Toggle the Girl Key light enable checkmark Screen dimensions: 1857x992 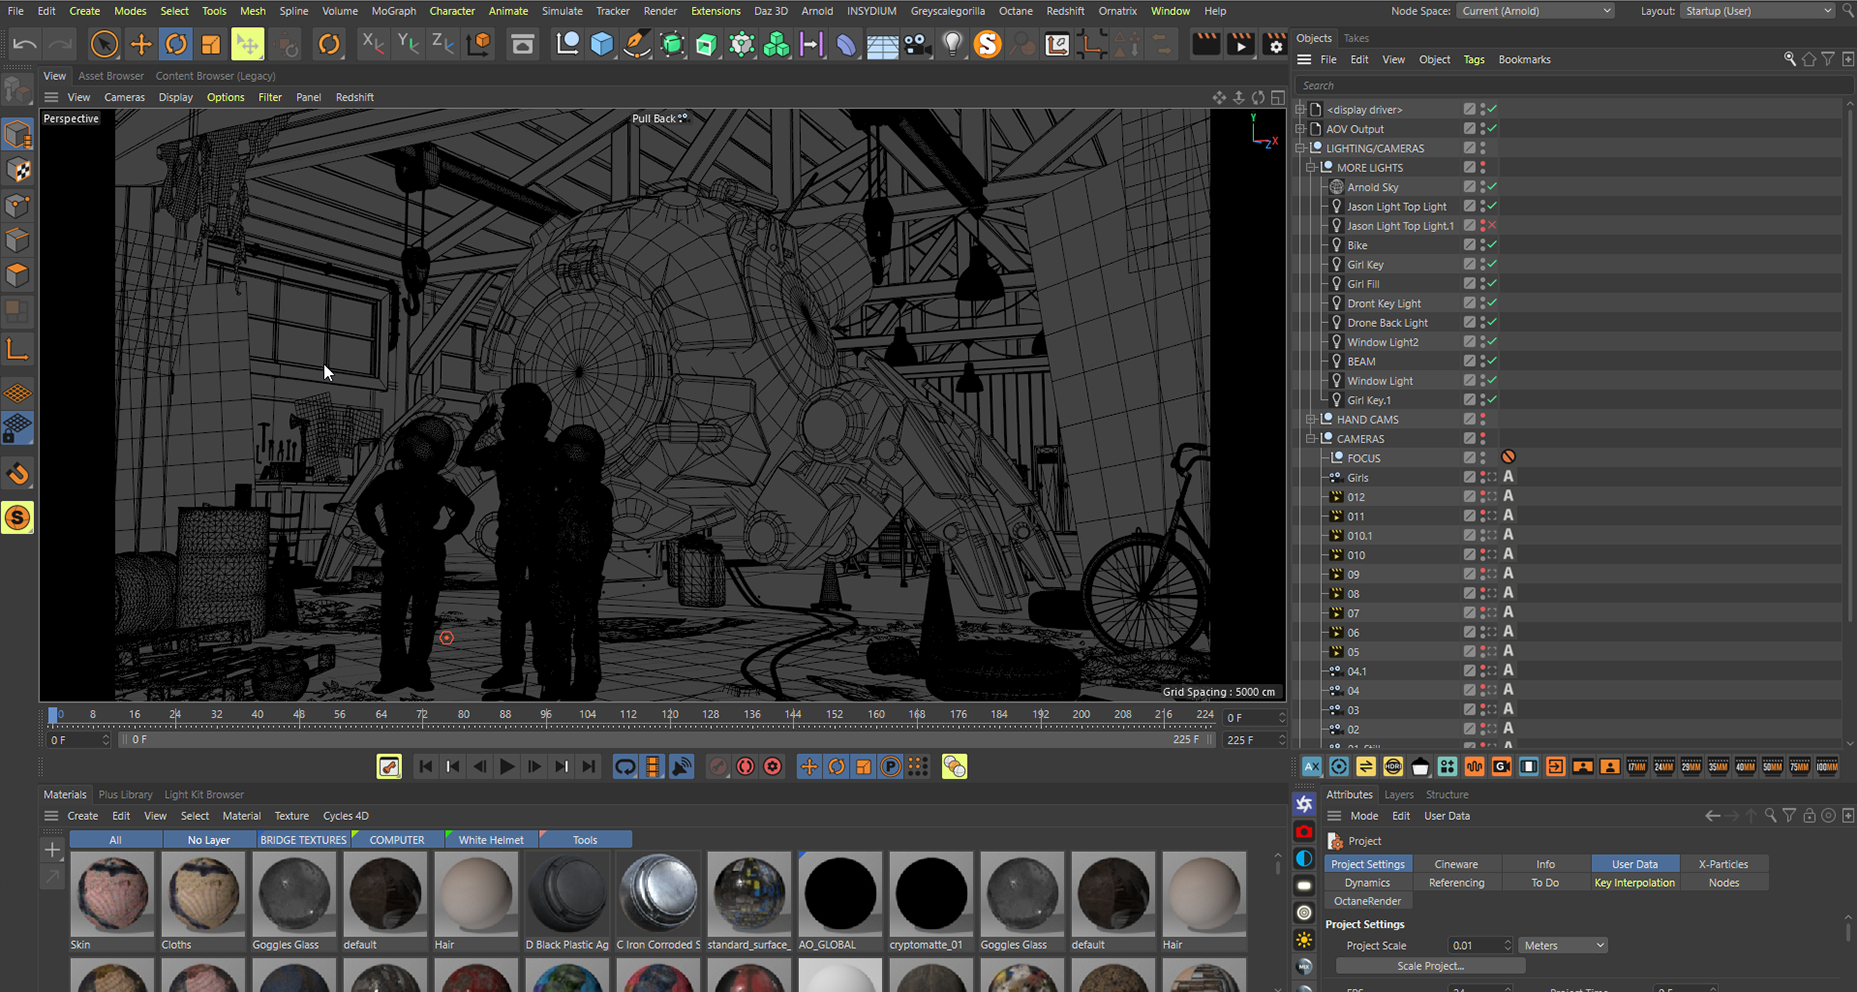(x=1492, y=265)
